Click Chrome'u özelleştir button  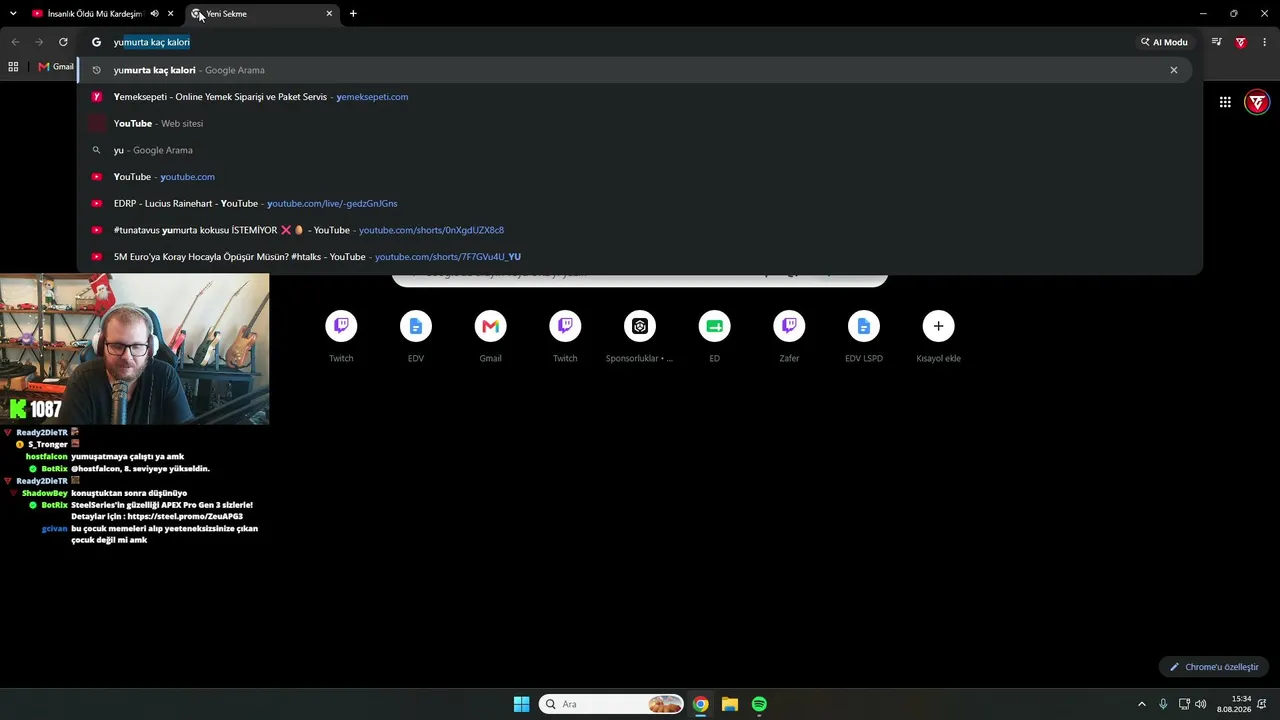coord(1214,667)
